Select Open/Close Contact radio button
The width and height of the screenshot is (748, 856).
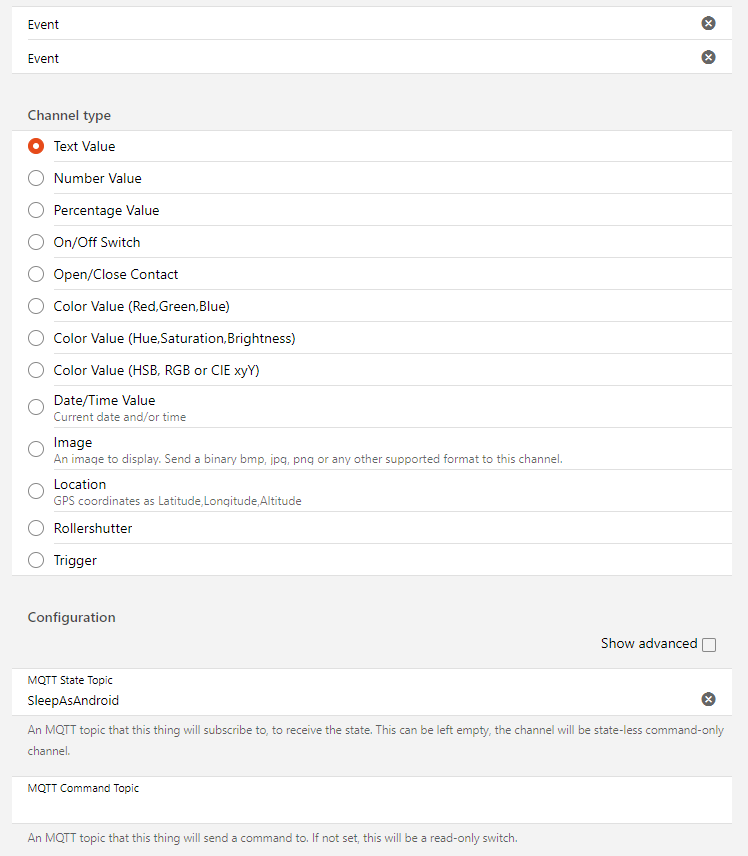(x=36, y=274)
